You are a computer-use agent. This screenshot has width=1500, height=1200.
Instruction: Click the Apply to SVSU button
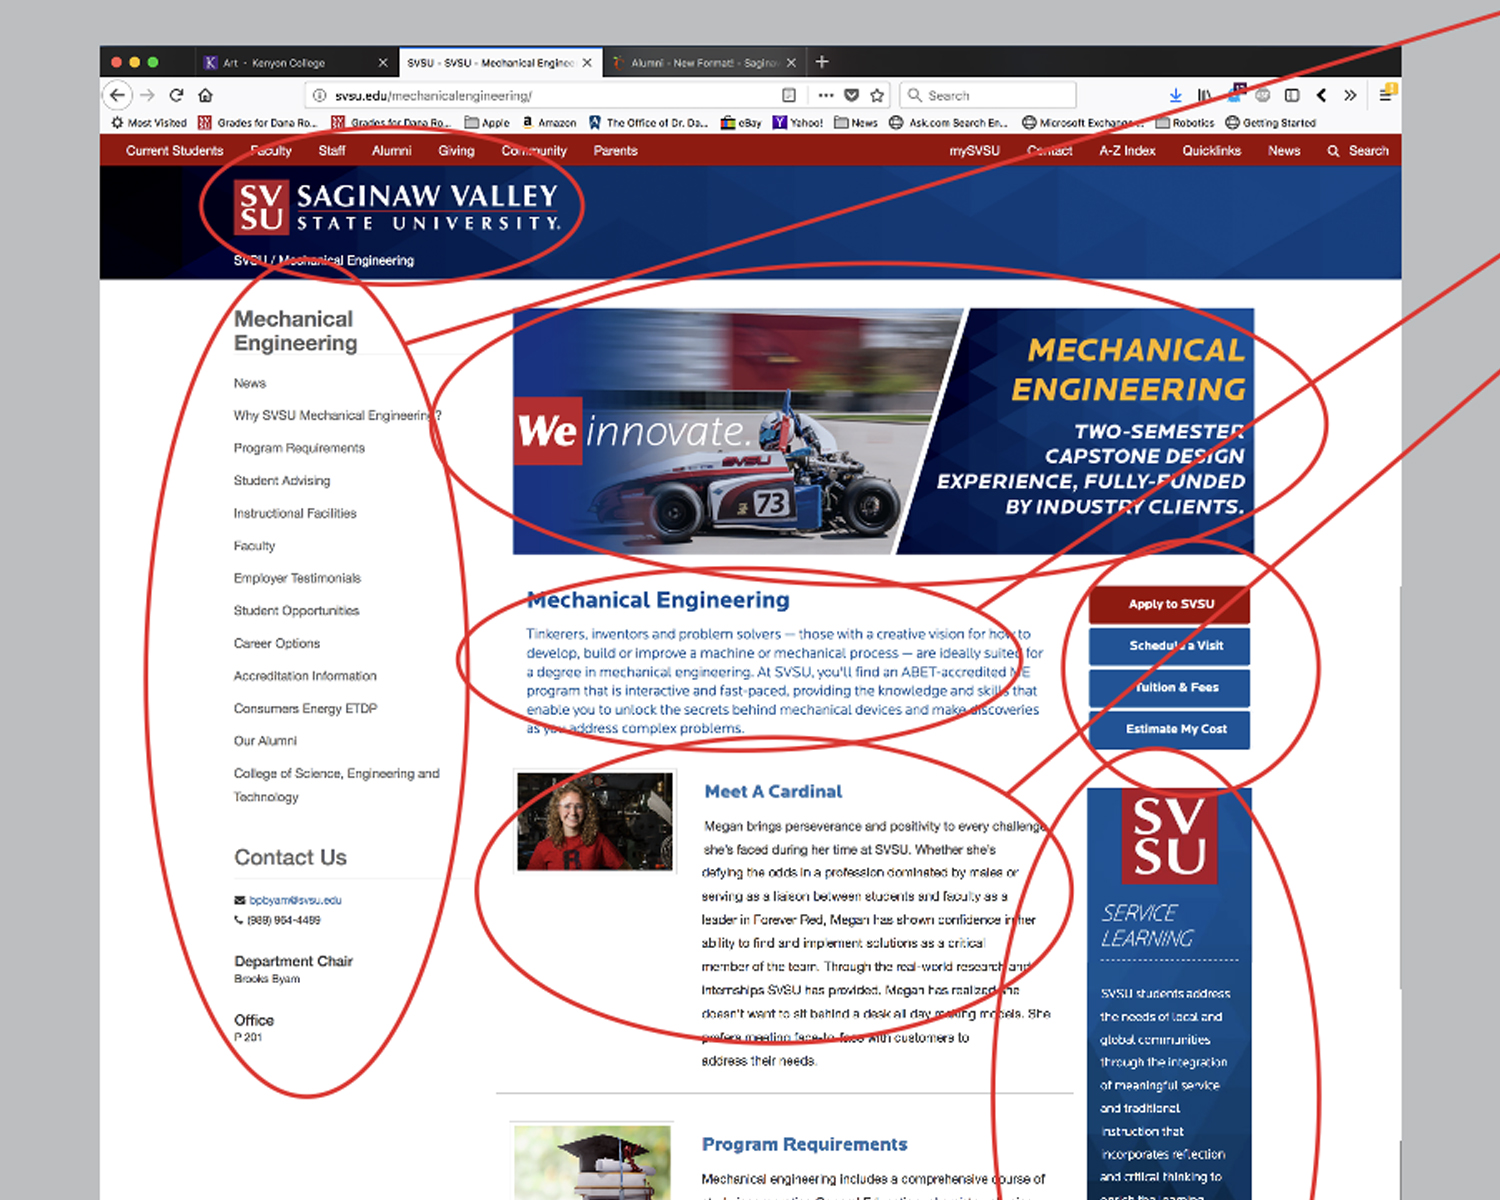[x=1170, y=604]
